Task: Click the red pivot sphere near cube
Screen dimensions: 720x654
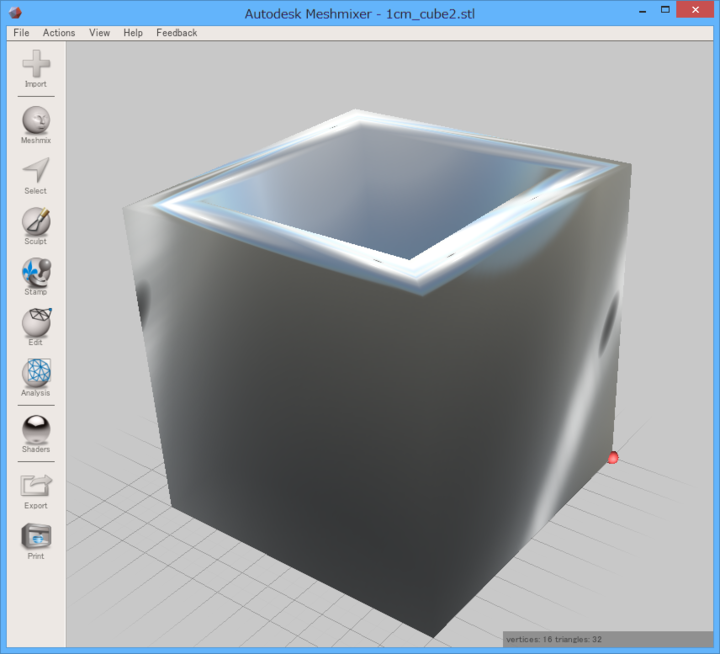Action: [613, 457]
